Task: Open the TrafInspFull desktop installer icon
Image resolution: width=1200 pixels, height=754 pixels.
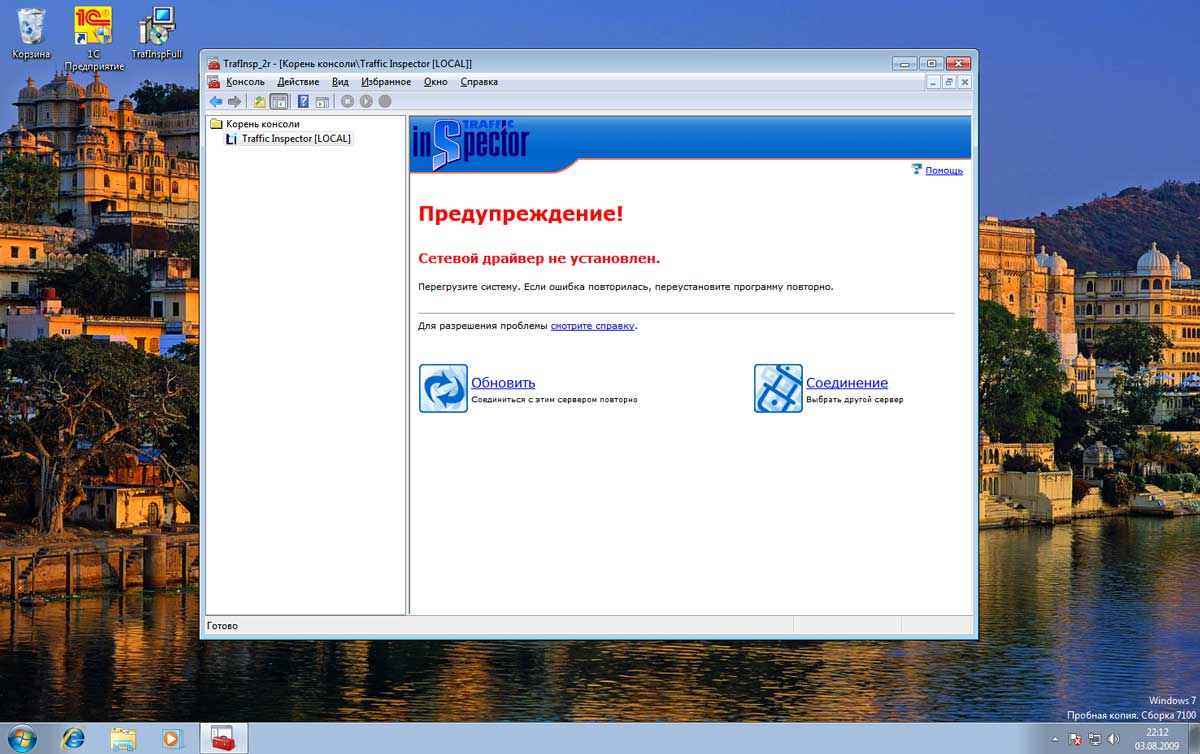Action: click(157, 34)
